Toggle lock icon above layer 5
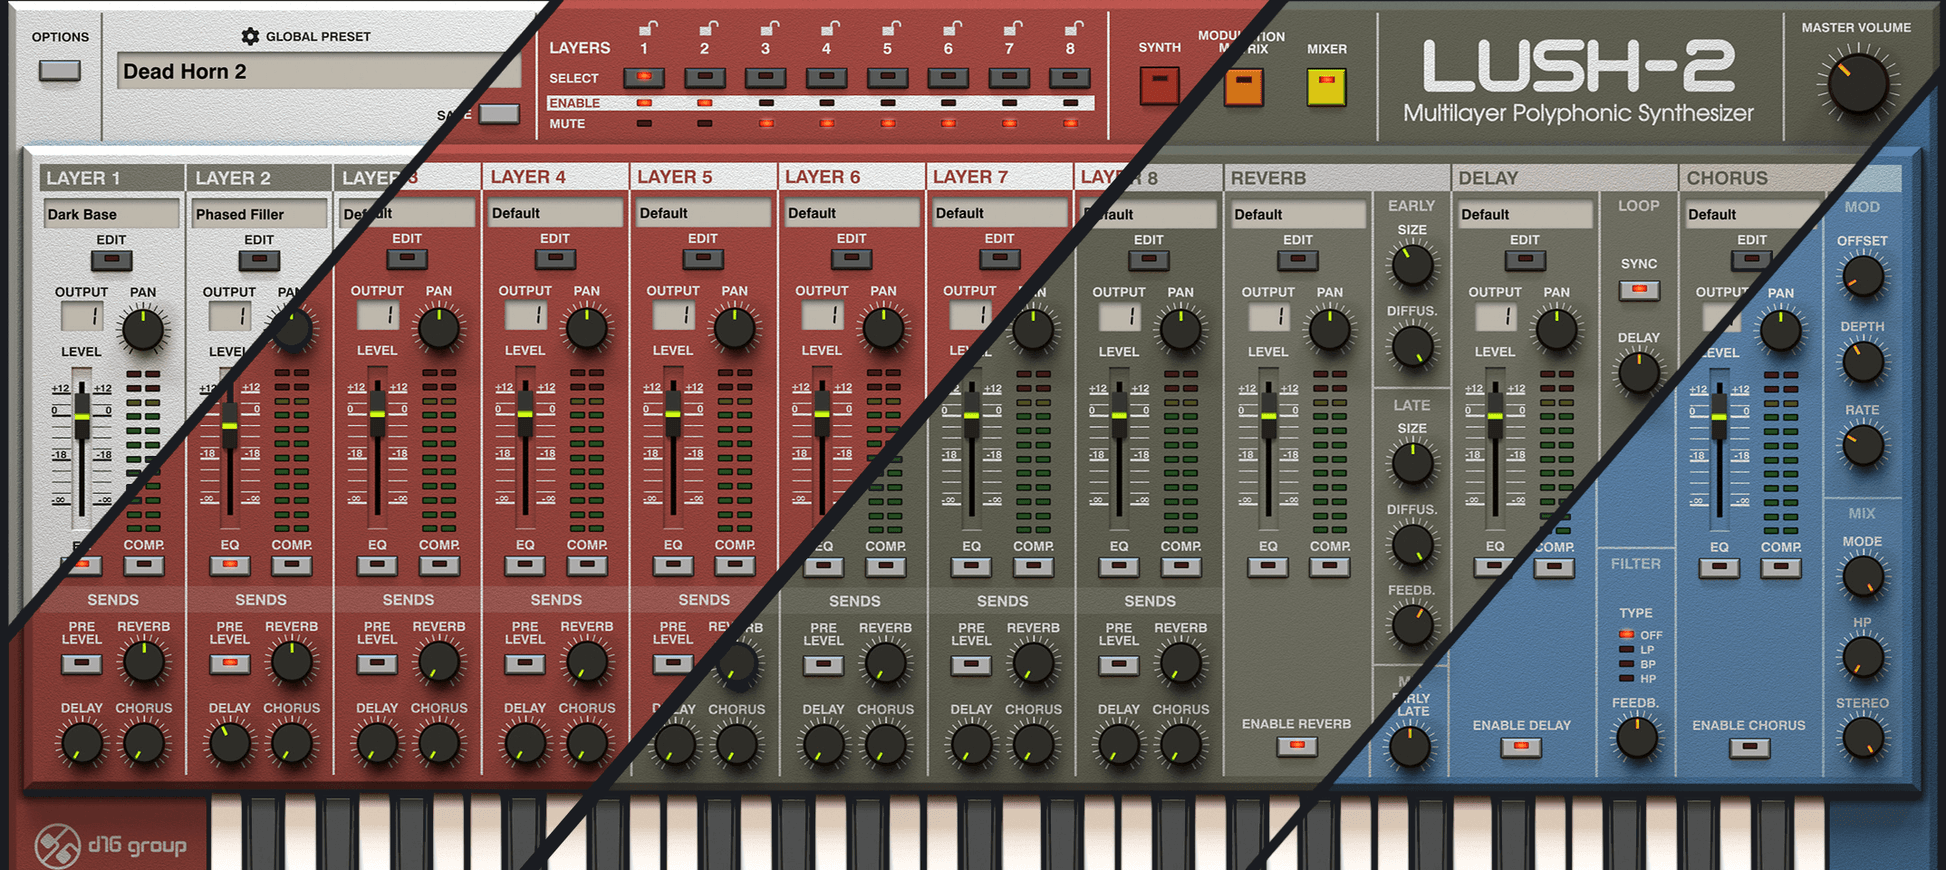 click(890, 28)
